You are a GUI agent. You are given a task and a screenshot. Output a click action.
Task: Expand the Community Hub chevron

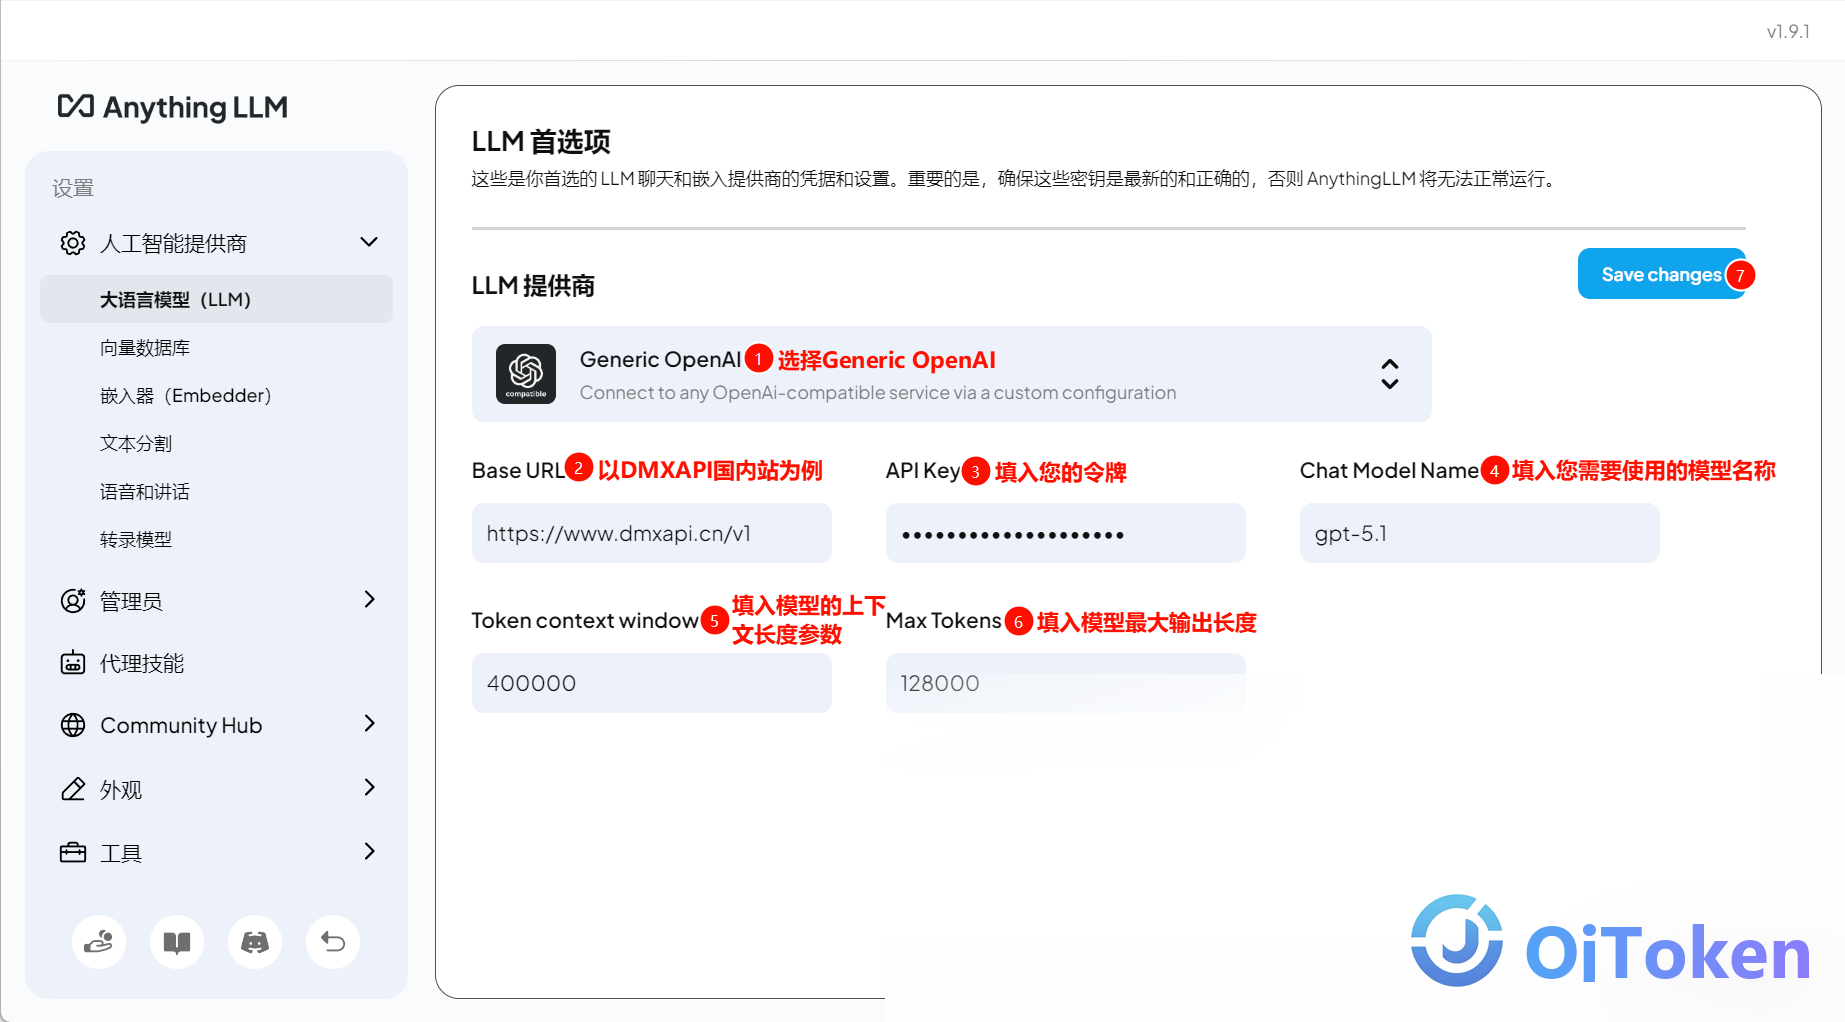[x=369, y=723]
